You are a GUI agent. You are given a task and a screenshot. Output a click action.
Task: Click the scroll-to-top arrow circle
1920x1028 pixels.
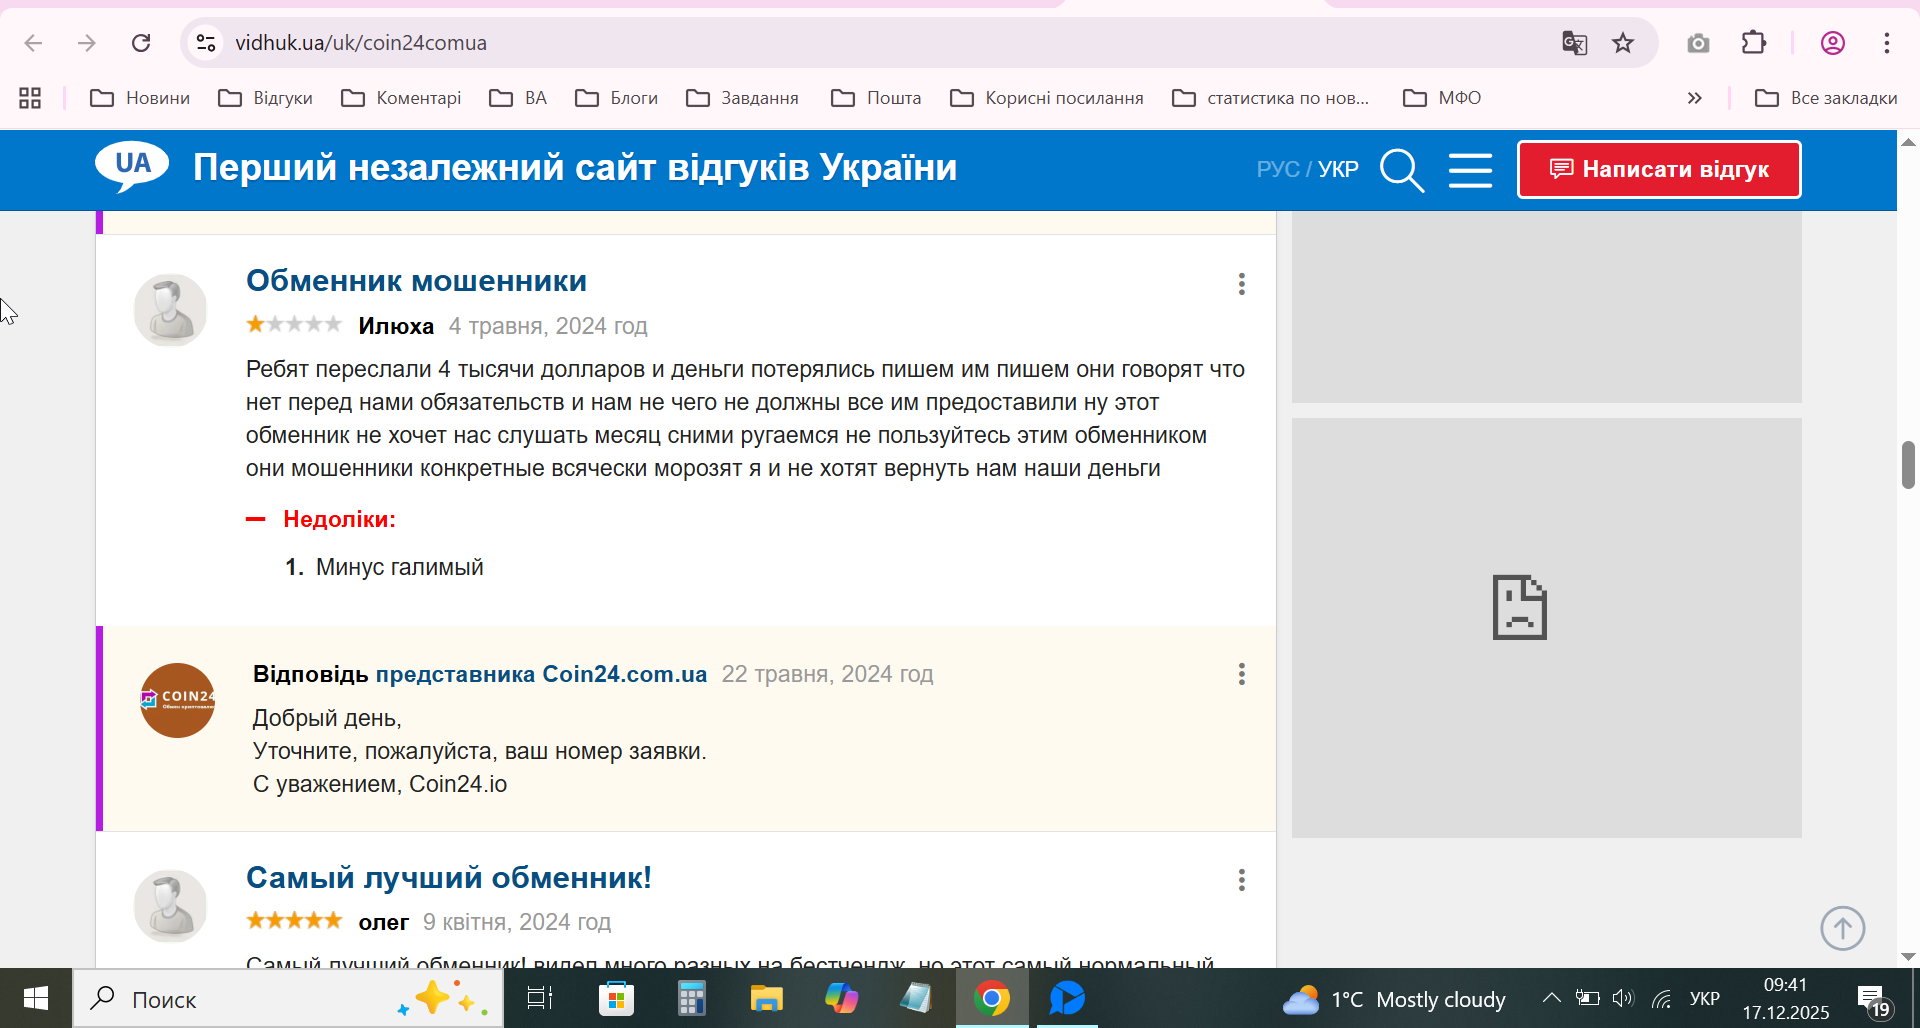[x=1843, y=928]
